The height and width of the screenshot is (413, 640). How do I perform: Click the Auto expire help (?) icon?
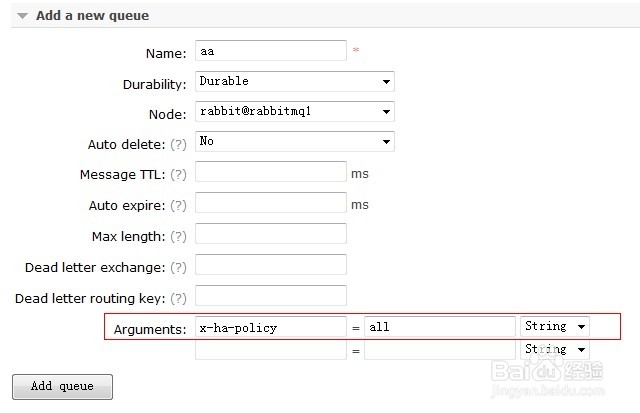tap(178, 205)
